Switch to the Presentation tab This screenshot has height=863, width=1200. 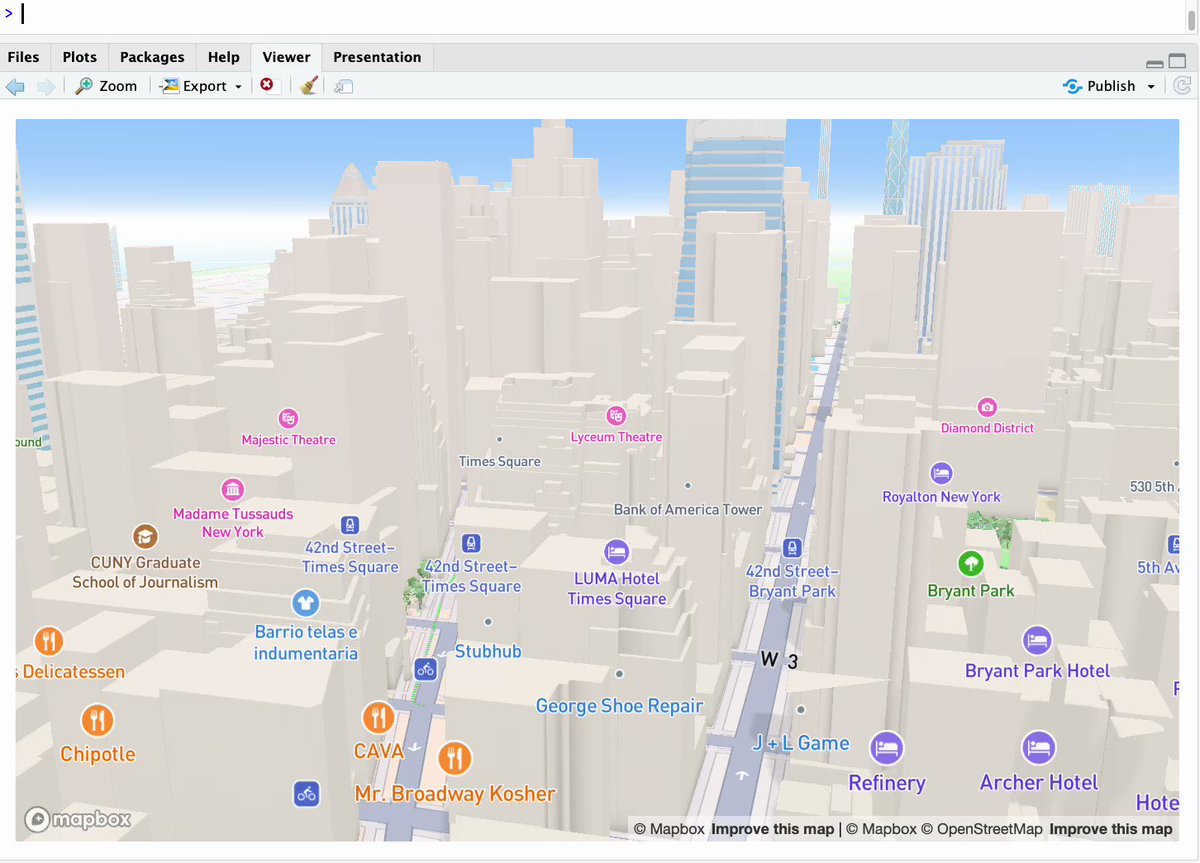coord(377,57)
